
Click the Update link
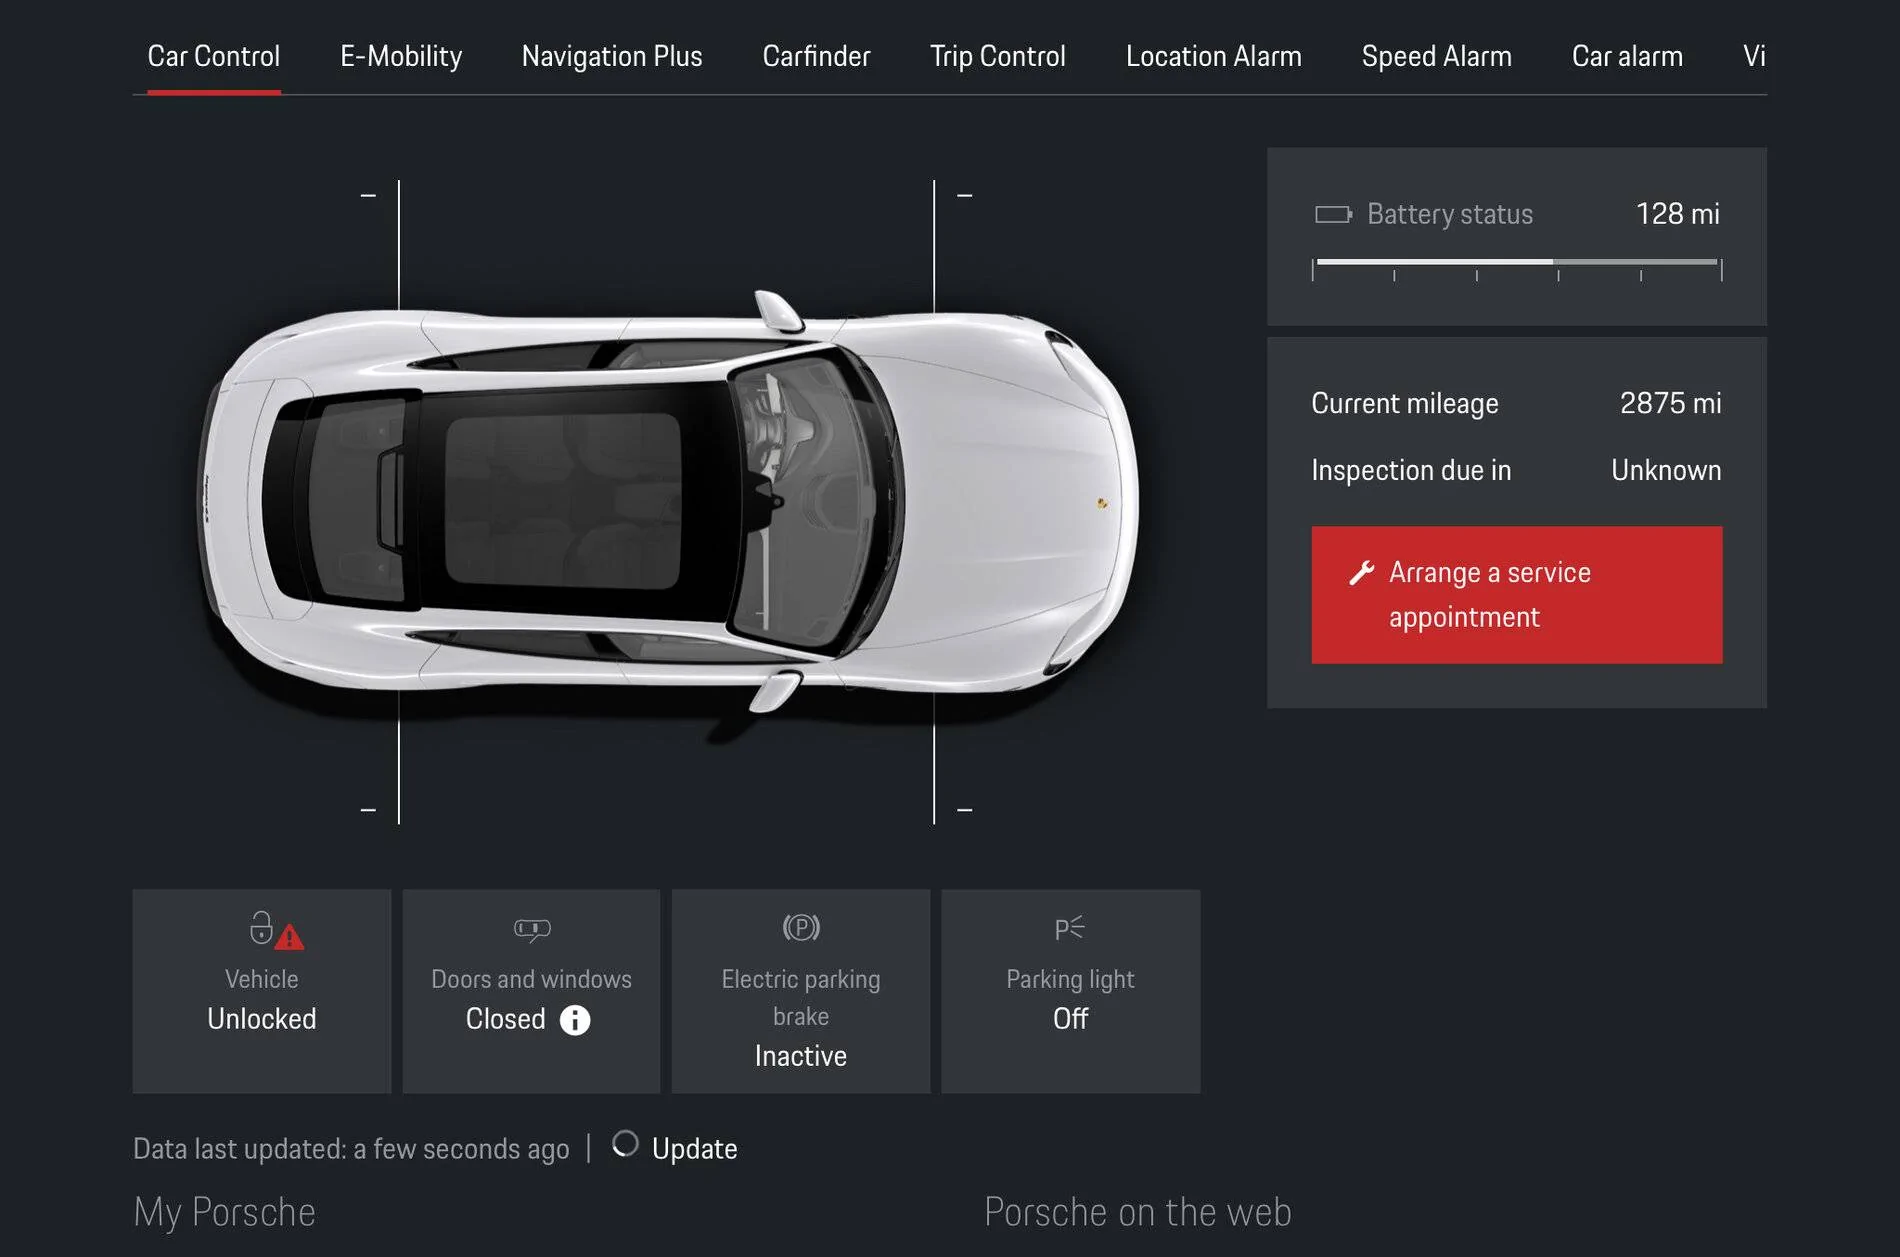(x=694, y=1149)
